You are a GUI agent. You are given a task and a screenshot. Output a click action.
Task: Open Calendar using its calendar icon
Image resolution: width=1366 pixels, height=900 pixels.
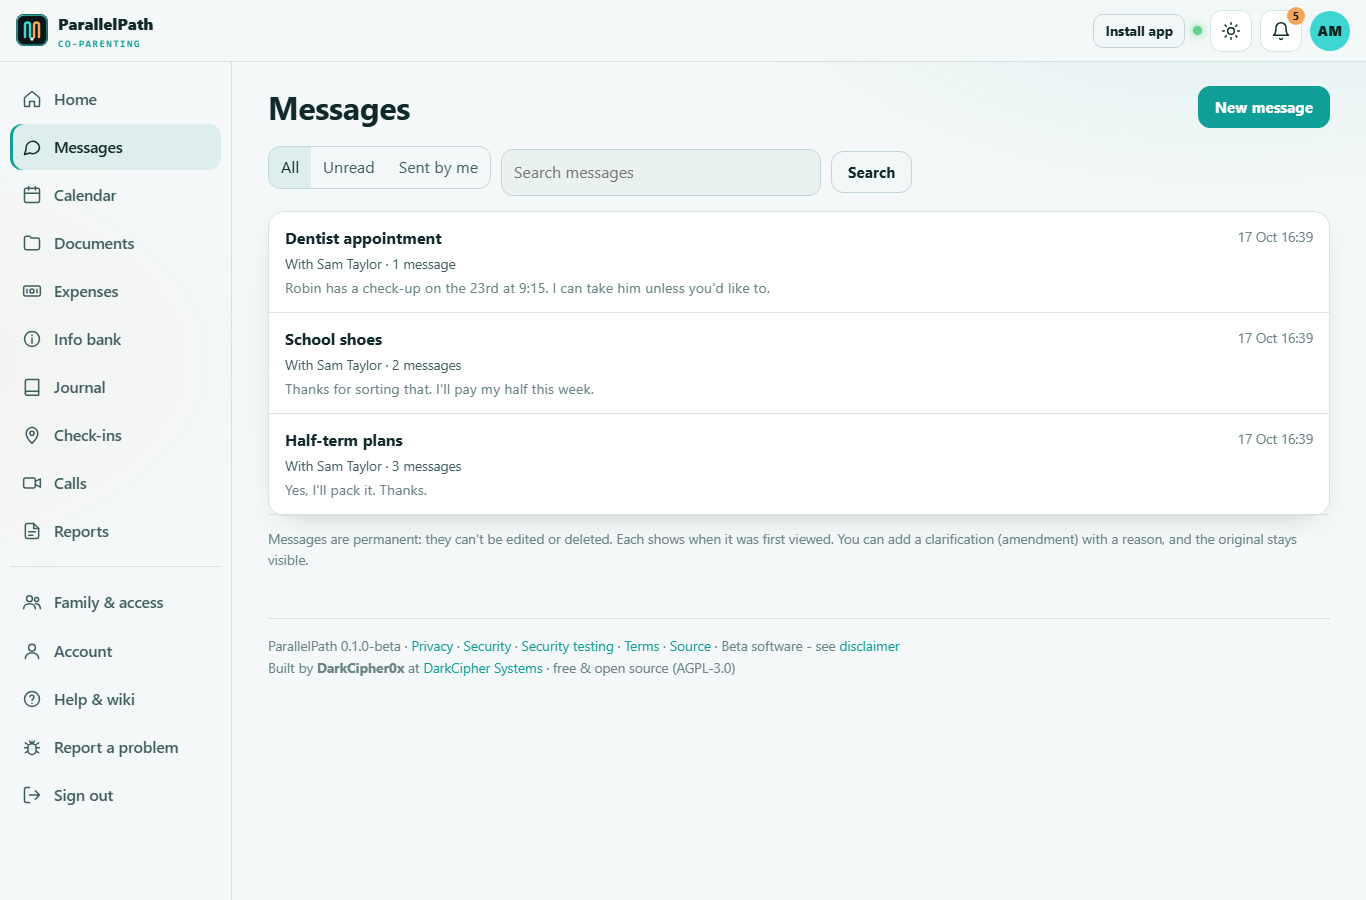point(32,195)
